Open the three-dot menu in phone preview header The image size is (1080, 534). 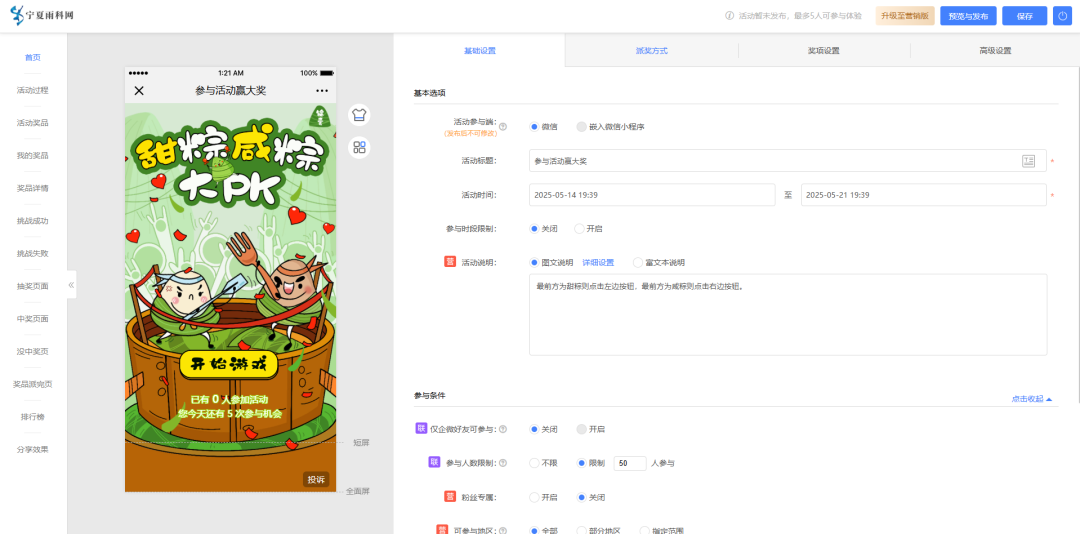point(322,91)
